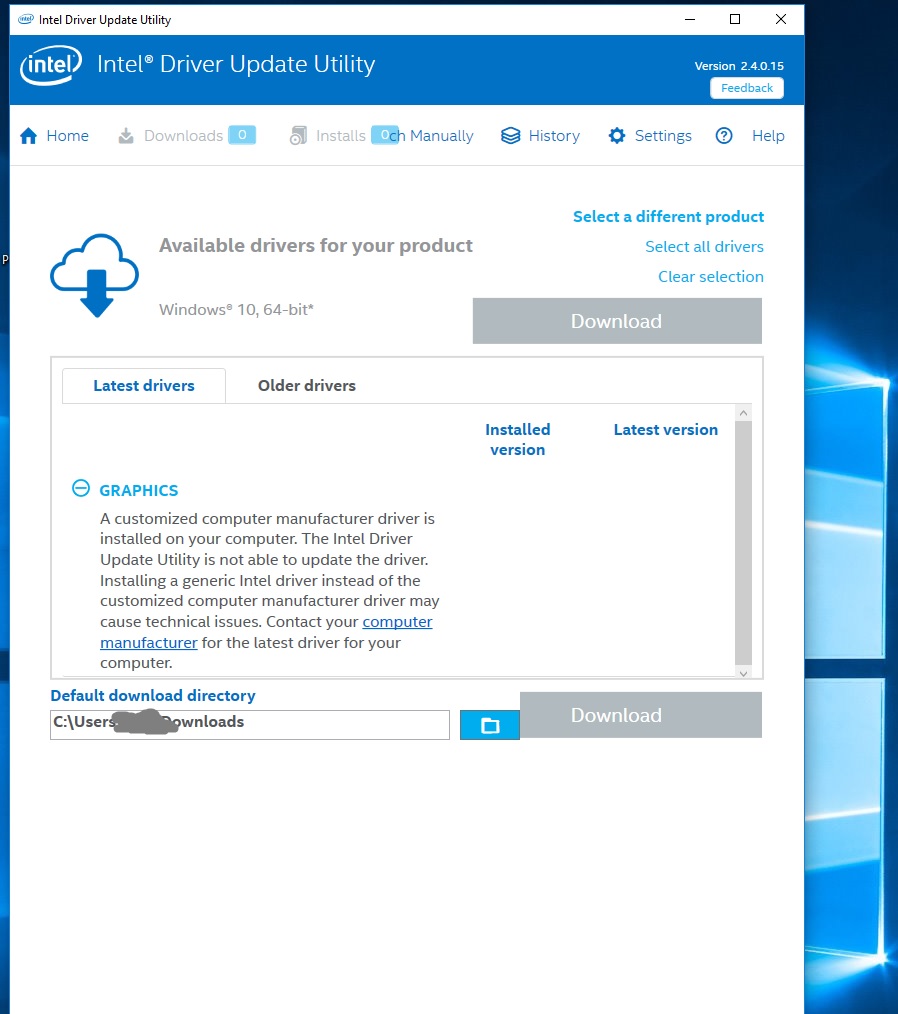Open the computer manufacturer link
The image size is (898, 1014).
(x=397, y=621)
